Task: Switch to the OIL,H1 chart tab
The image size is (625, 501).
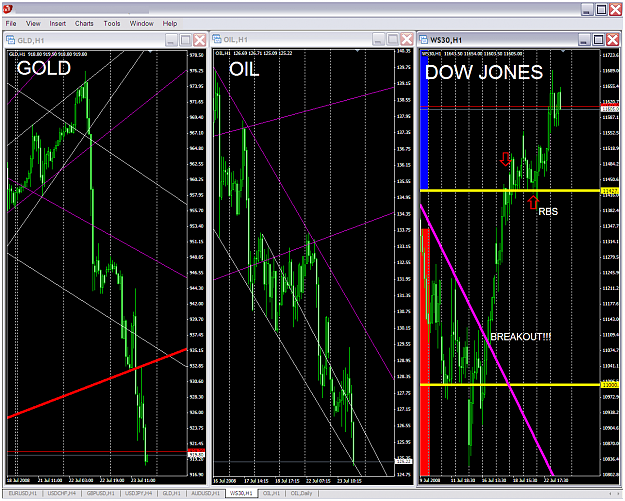Action: pos(271,493)
